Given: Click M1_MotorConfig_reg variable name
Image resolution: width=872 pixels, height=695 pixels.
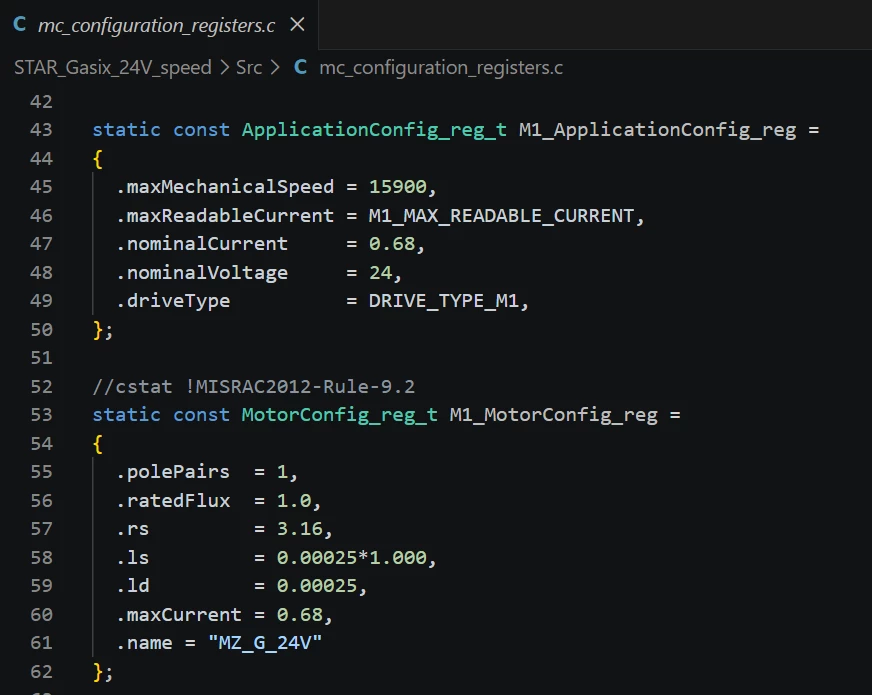Looking at the screenshot, I should (x=553, y=415).
